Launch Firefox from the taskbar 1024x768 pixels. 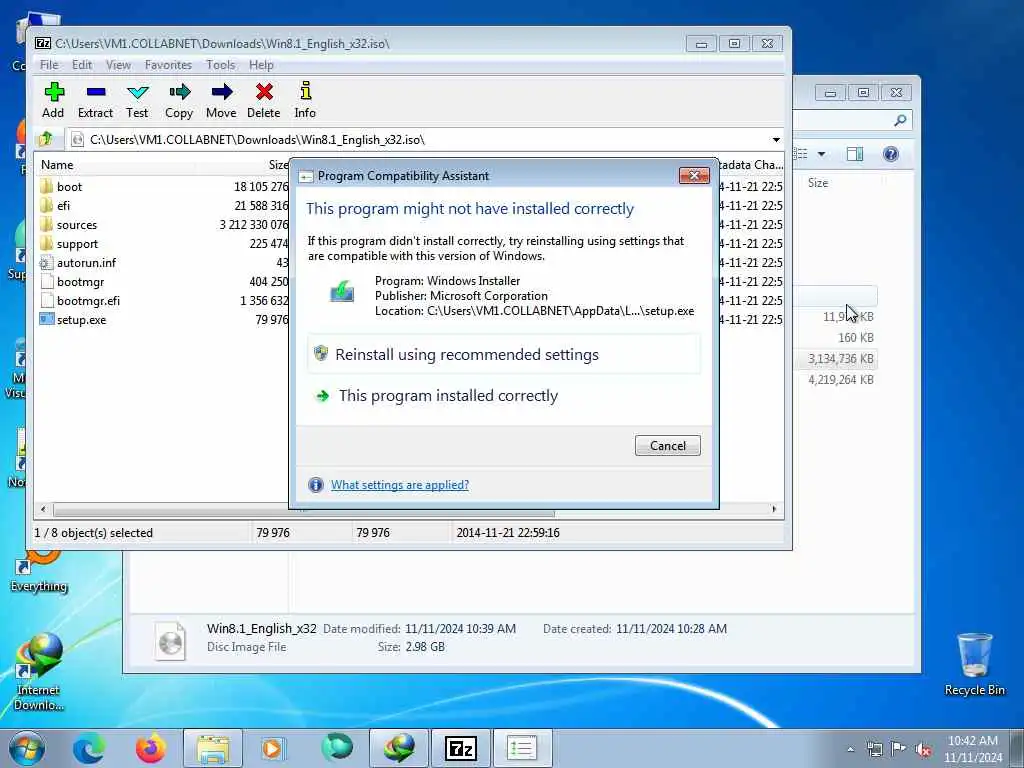tap(150, 748)
